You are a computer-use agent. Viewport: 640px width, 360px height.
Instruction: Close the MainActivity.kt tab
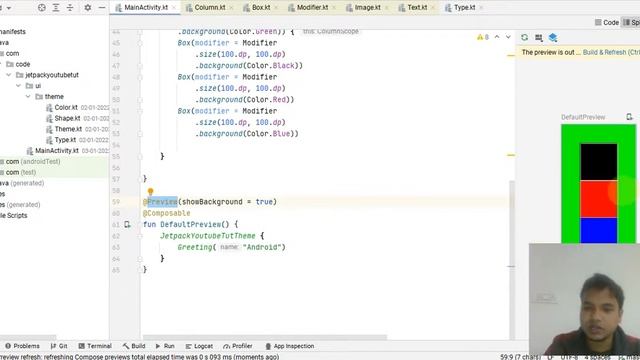174,8
